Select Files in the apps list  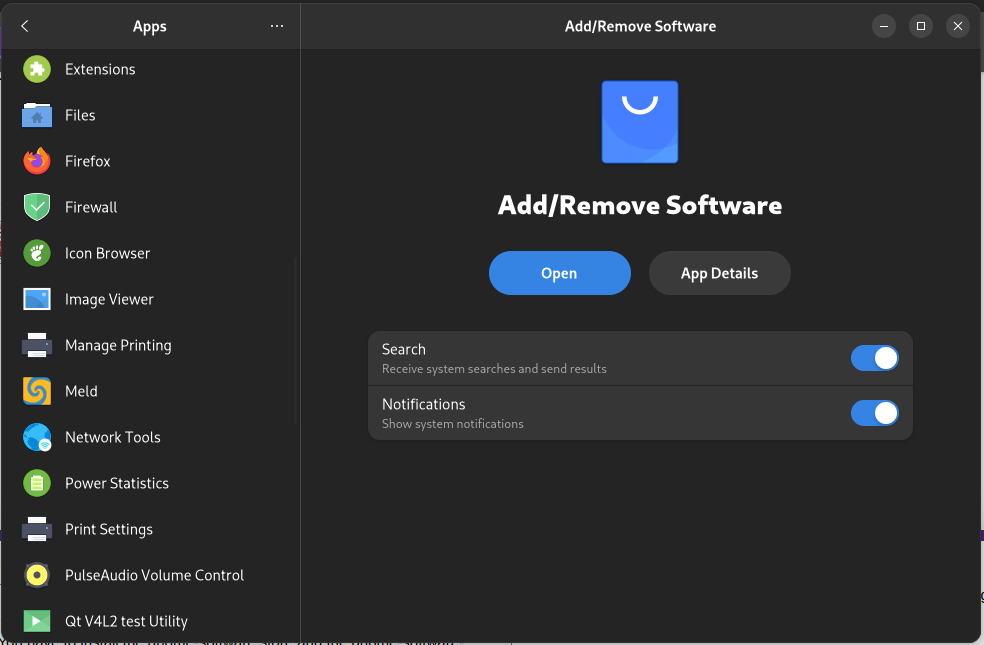pos(80,115)
